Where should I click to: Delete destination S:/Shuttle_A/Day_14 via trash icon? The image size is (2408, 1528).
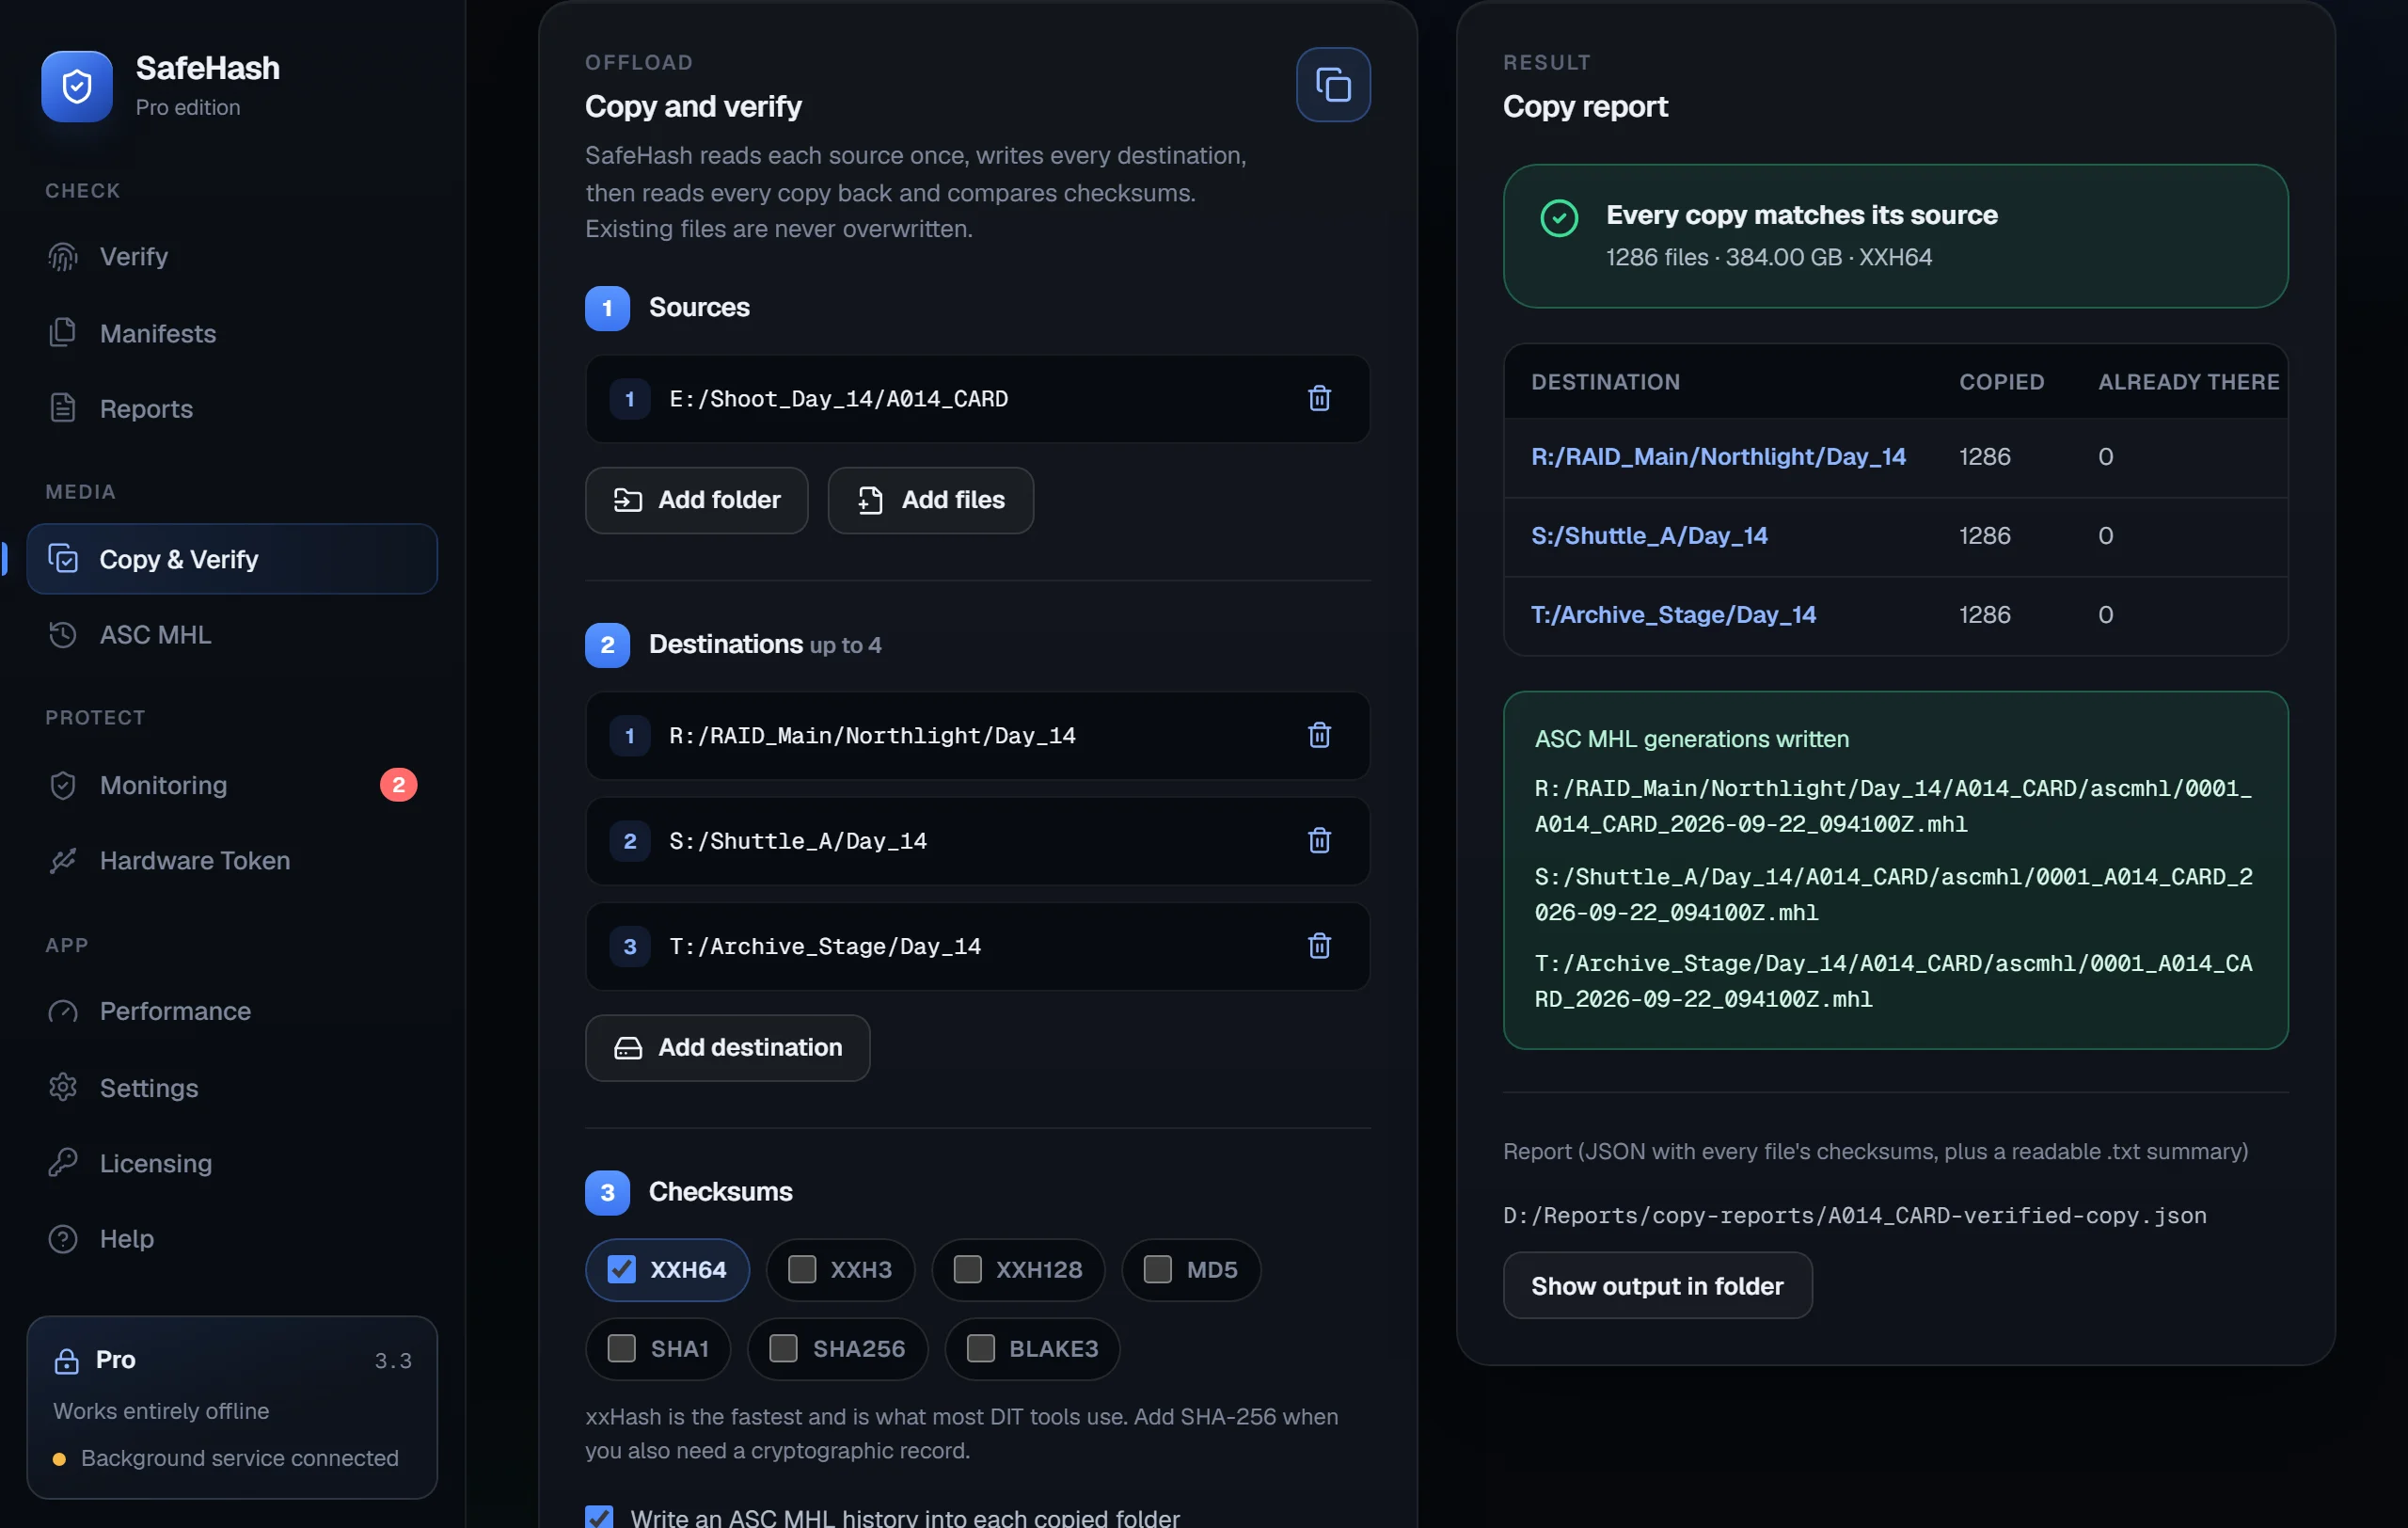point(1319,841)
